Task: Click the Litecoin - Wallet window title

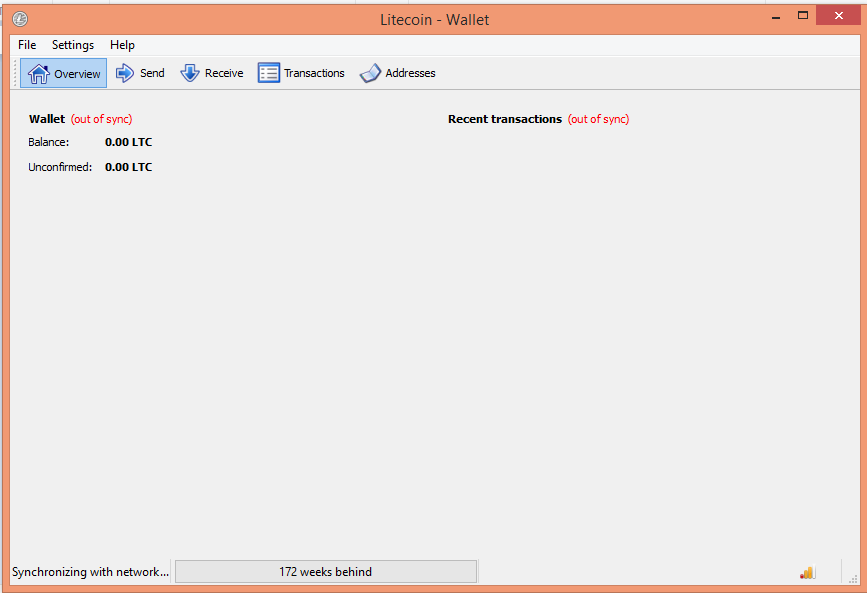Action: point(435,20)
